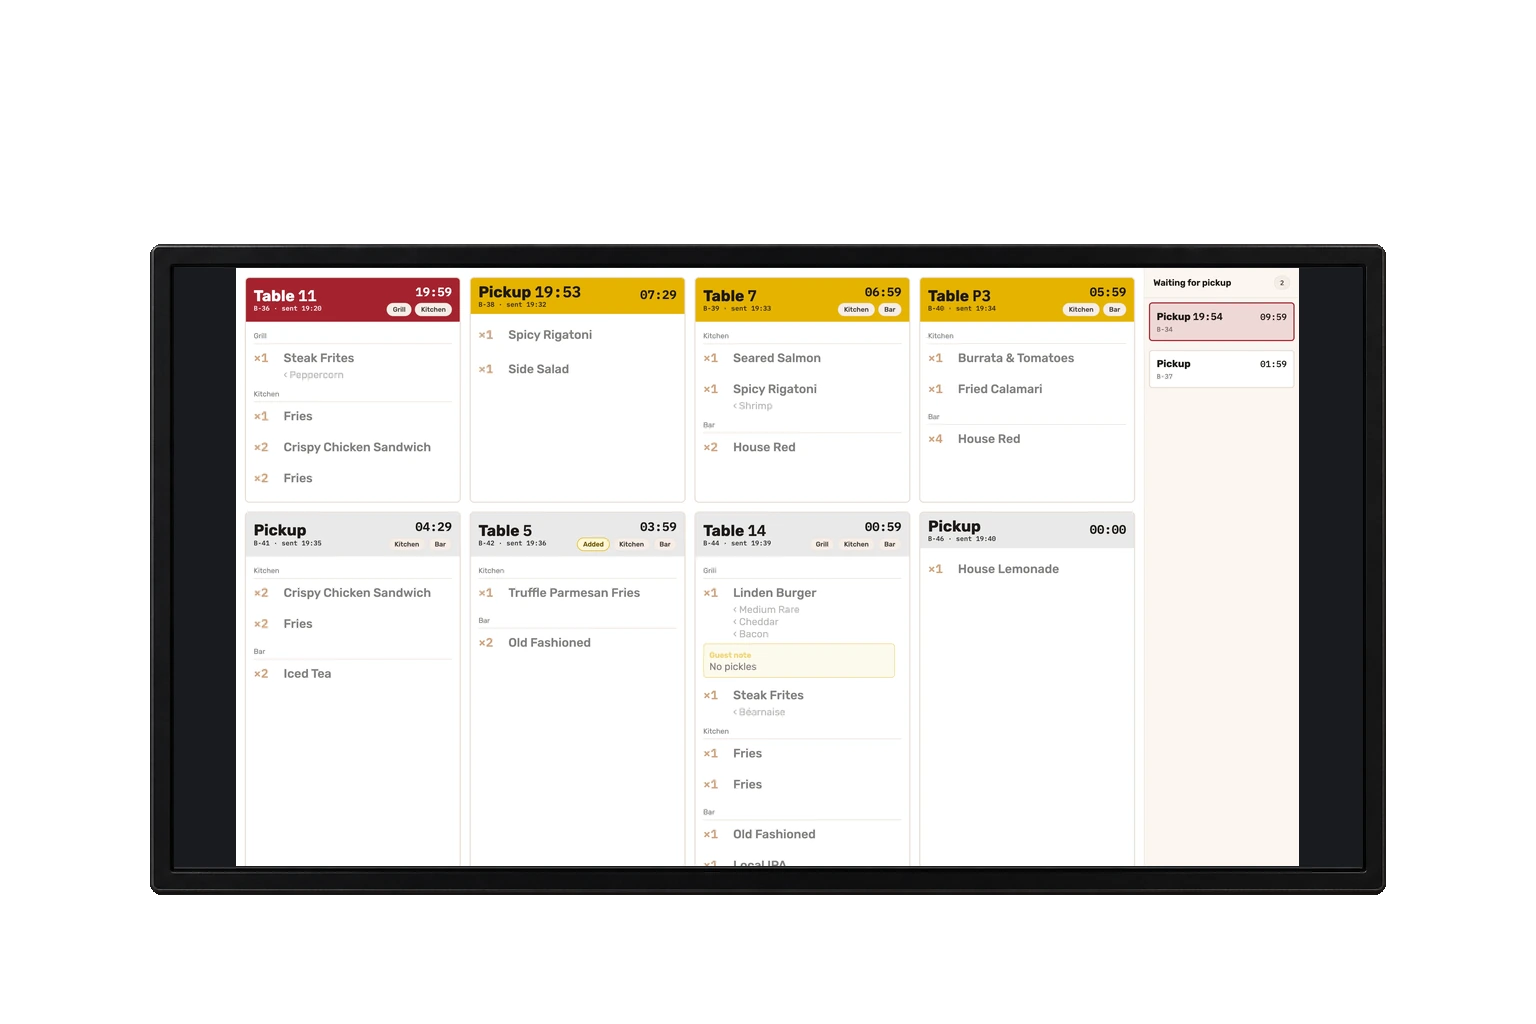Click the Waiting for pickup heading
Screen dimensions: 1536x1024
(x=1192, y=283)
